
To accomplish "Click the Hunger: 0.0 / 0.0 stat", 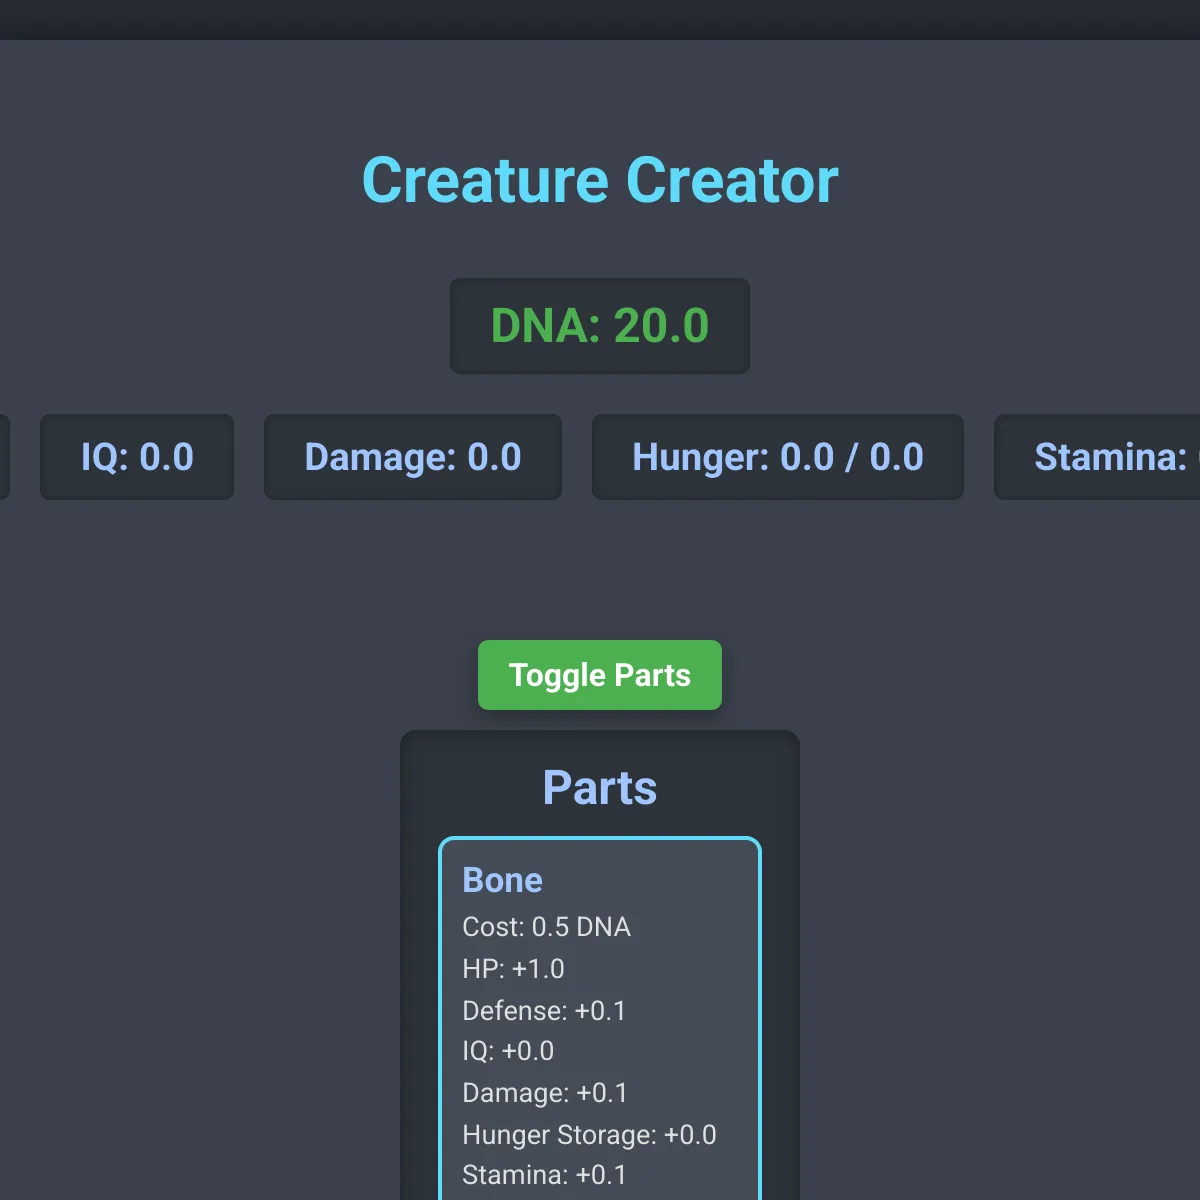I will tap(777, 457).
